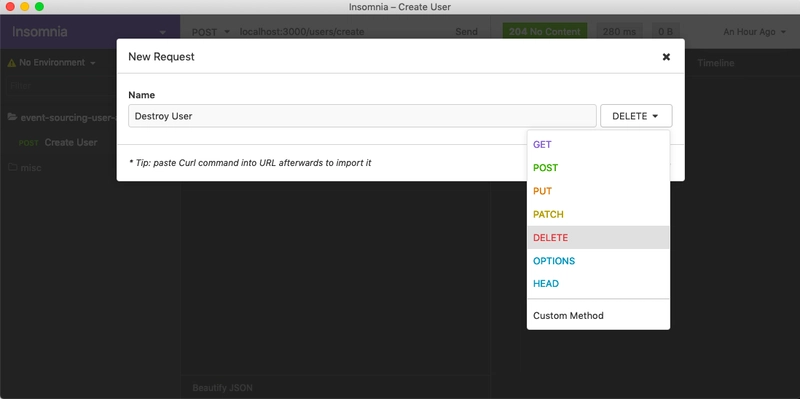
Task: Select POST from method list
Action: click(x=598, y=168)
